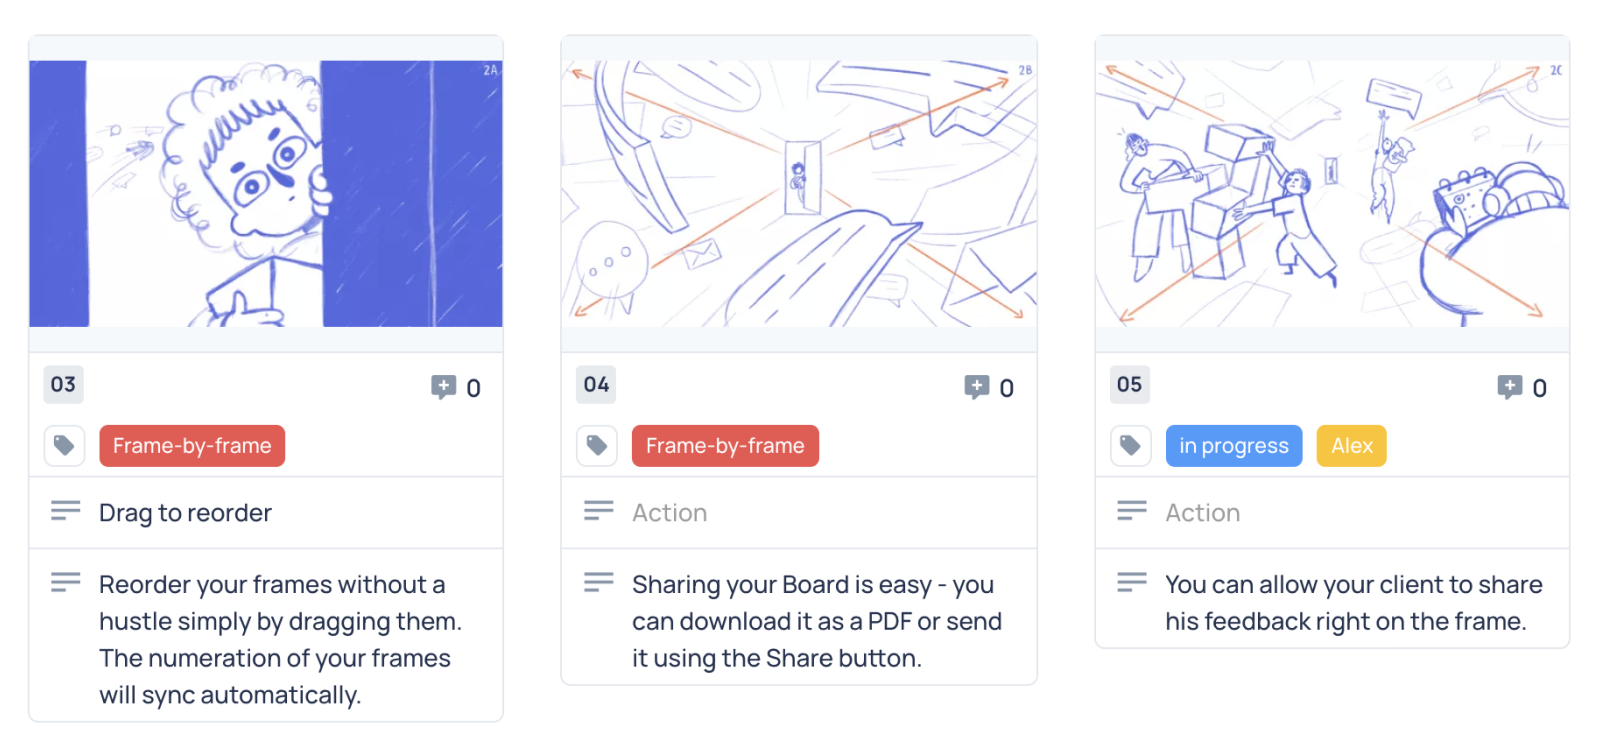The image size is (1600, 750).
Task: Click the tag icon on frame 04
Action: click(x=597, y=446)
